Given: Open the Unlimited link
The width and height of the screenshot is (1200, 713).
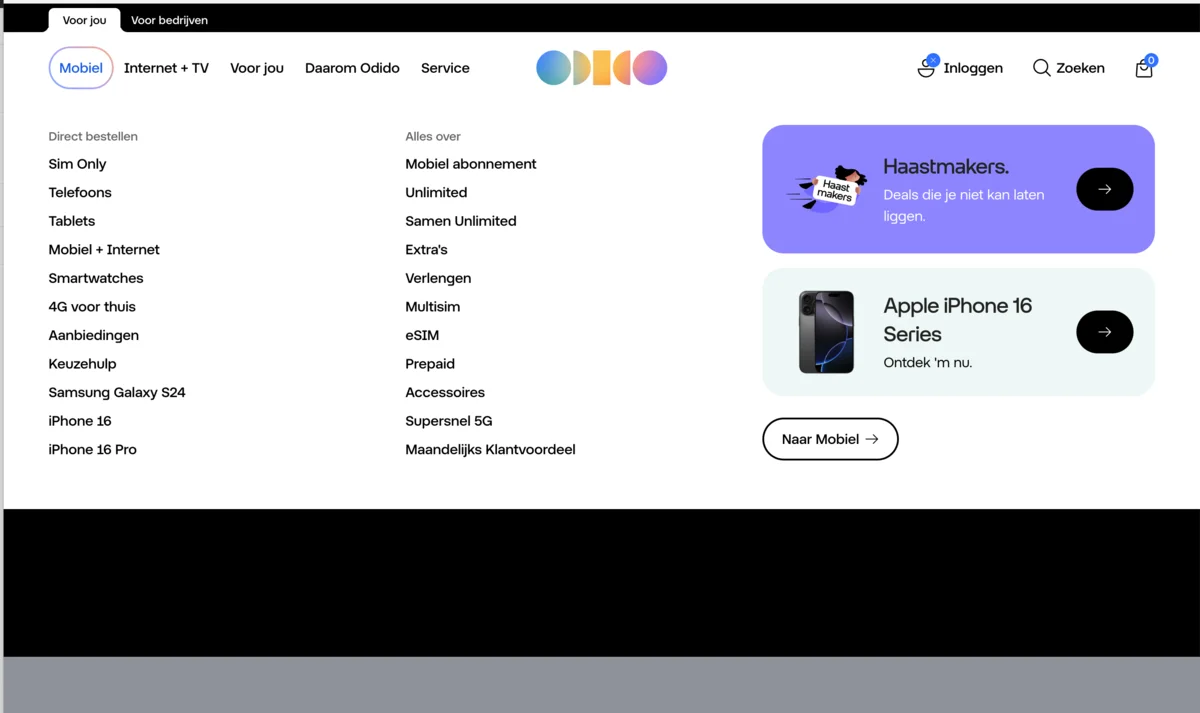Looking at the screenshot, I should [436, 192].
